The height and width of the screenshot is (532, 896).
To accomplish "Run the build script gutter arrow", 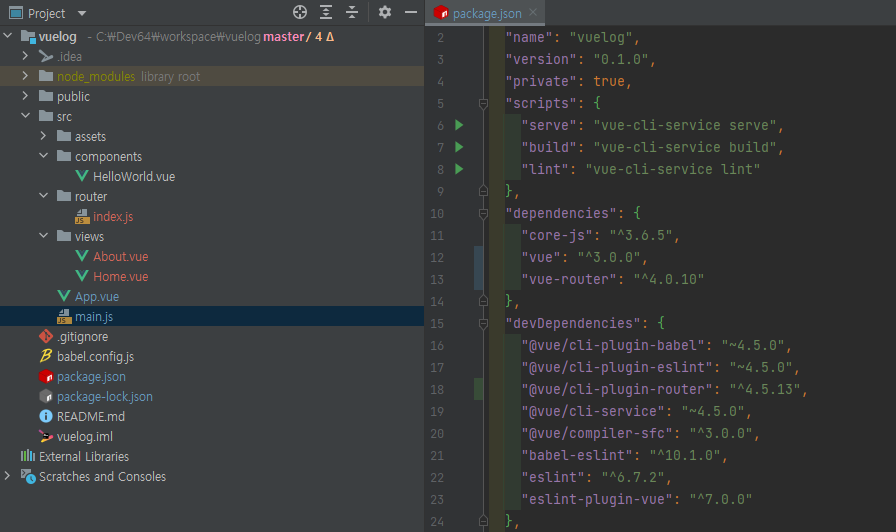I will coord(459,147).
